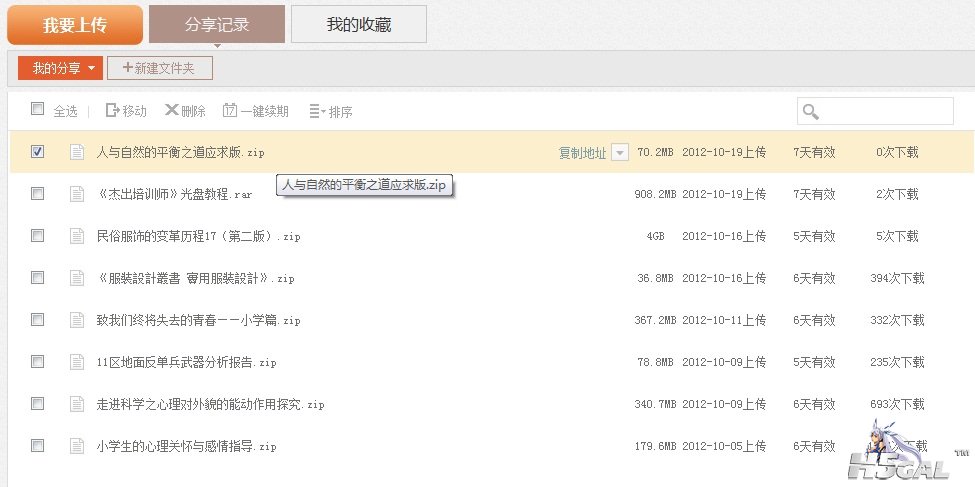975x487 pixels.
Task: Open the 我的收藏 tab
Action: [358, 24]
